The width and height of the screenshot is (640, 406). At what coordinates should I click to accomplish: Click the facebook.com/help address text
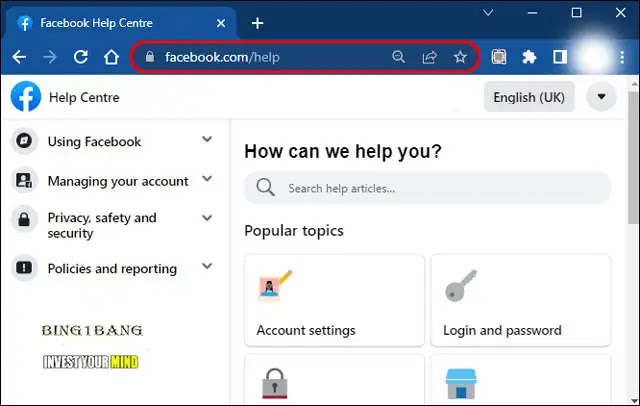pos(222,57)
